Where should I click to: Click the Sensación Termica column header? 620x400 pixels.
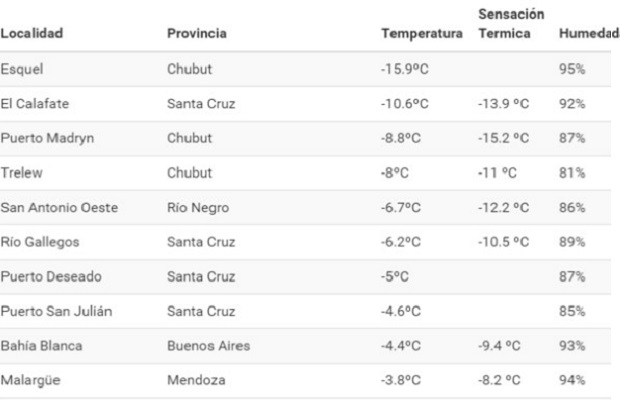click(511, 24)
